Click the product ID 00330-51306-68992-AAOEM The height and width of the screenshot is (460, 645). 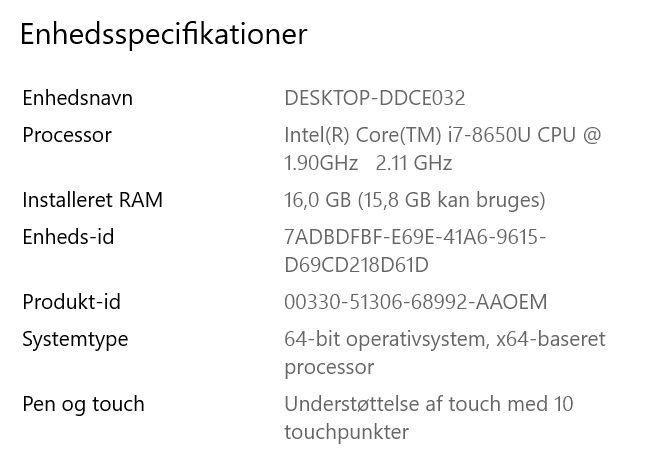pyautogui.click(x=416, y=302)
